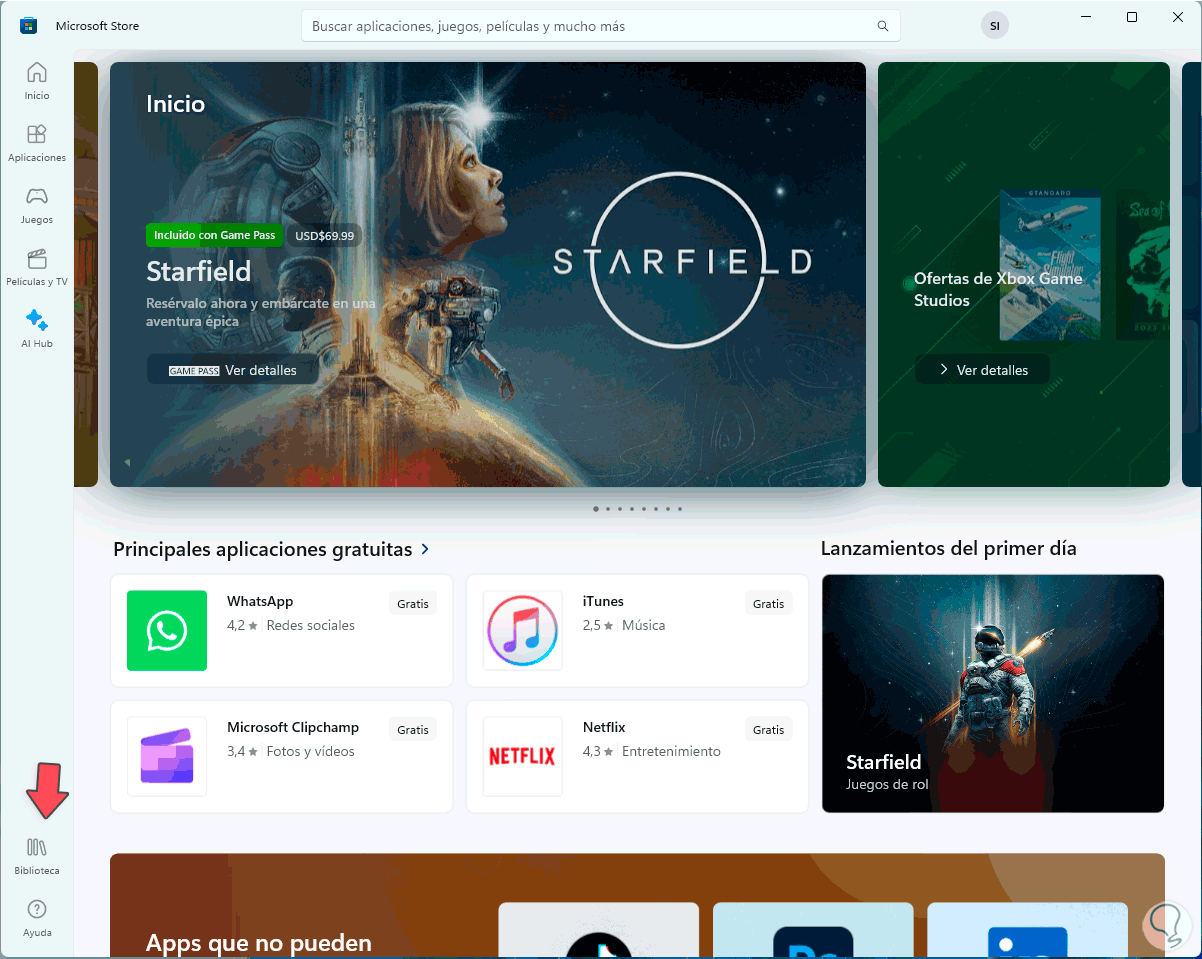Open Películas y TV section
The image size is (1202, 959).
click(x=37, y=267)
